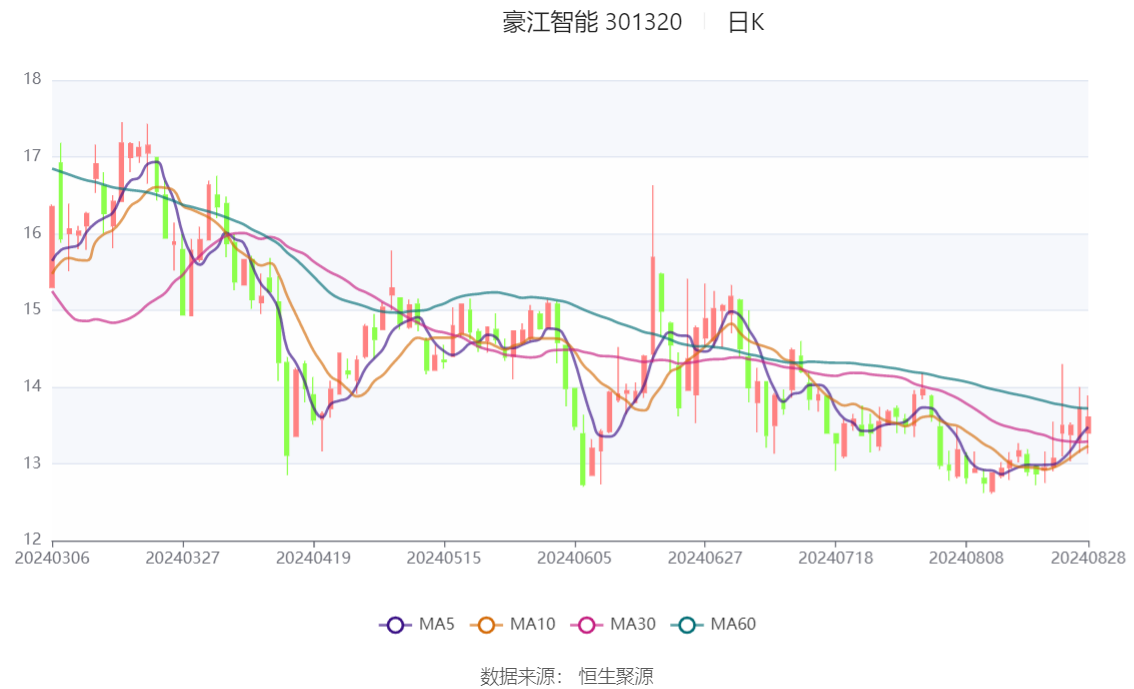Click x-axis date label 20240327
1134x689 pixels.
click(x=182, y=558)
